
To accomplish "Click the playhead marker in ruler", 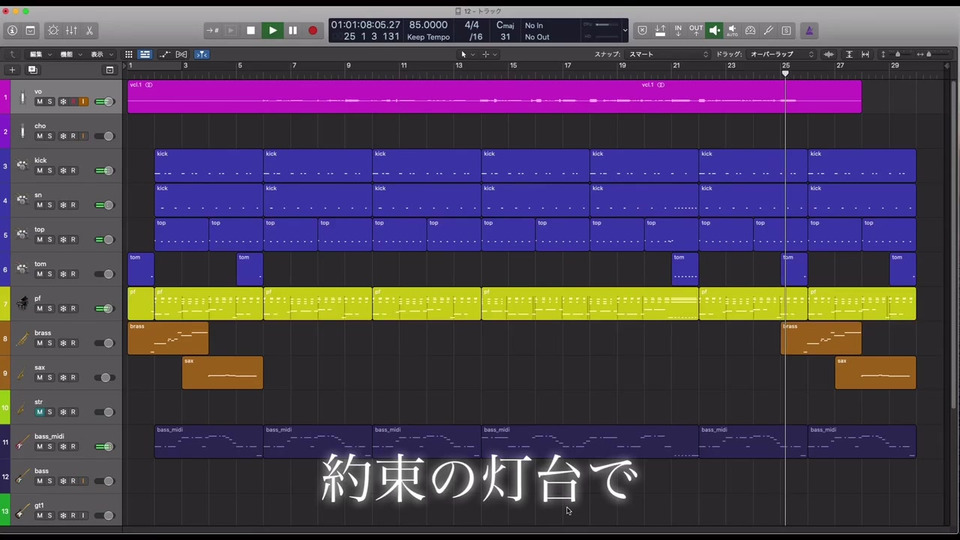I will [785, 73].
